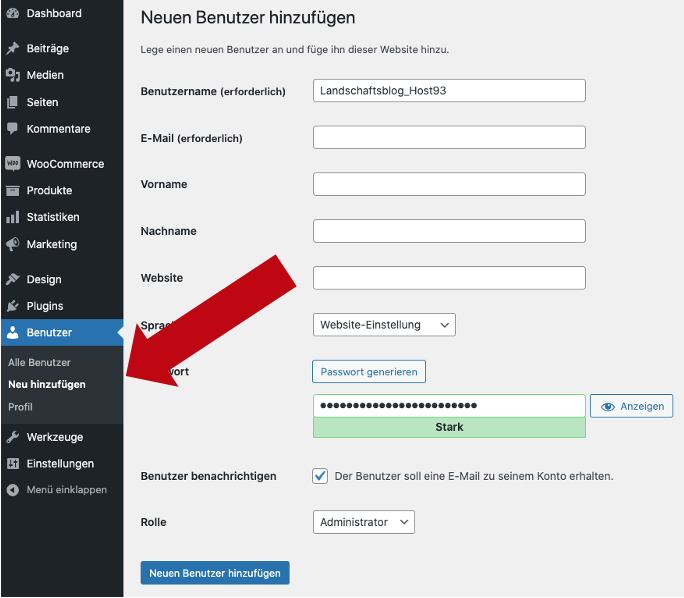Open Einstellungen menu entry
This screenshot has width=684, height=598.
coord(62,463)
